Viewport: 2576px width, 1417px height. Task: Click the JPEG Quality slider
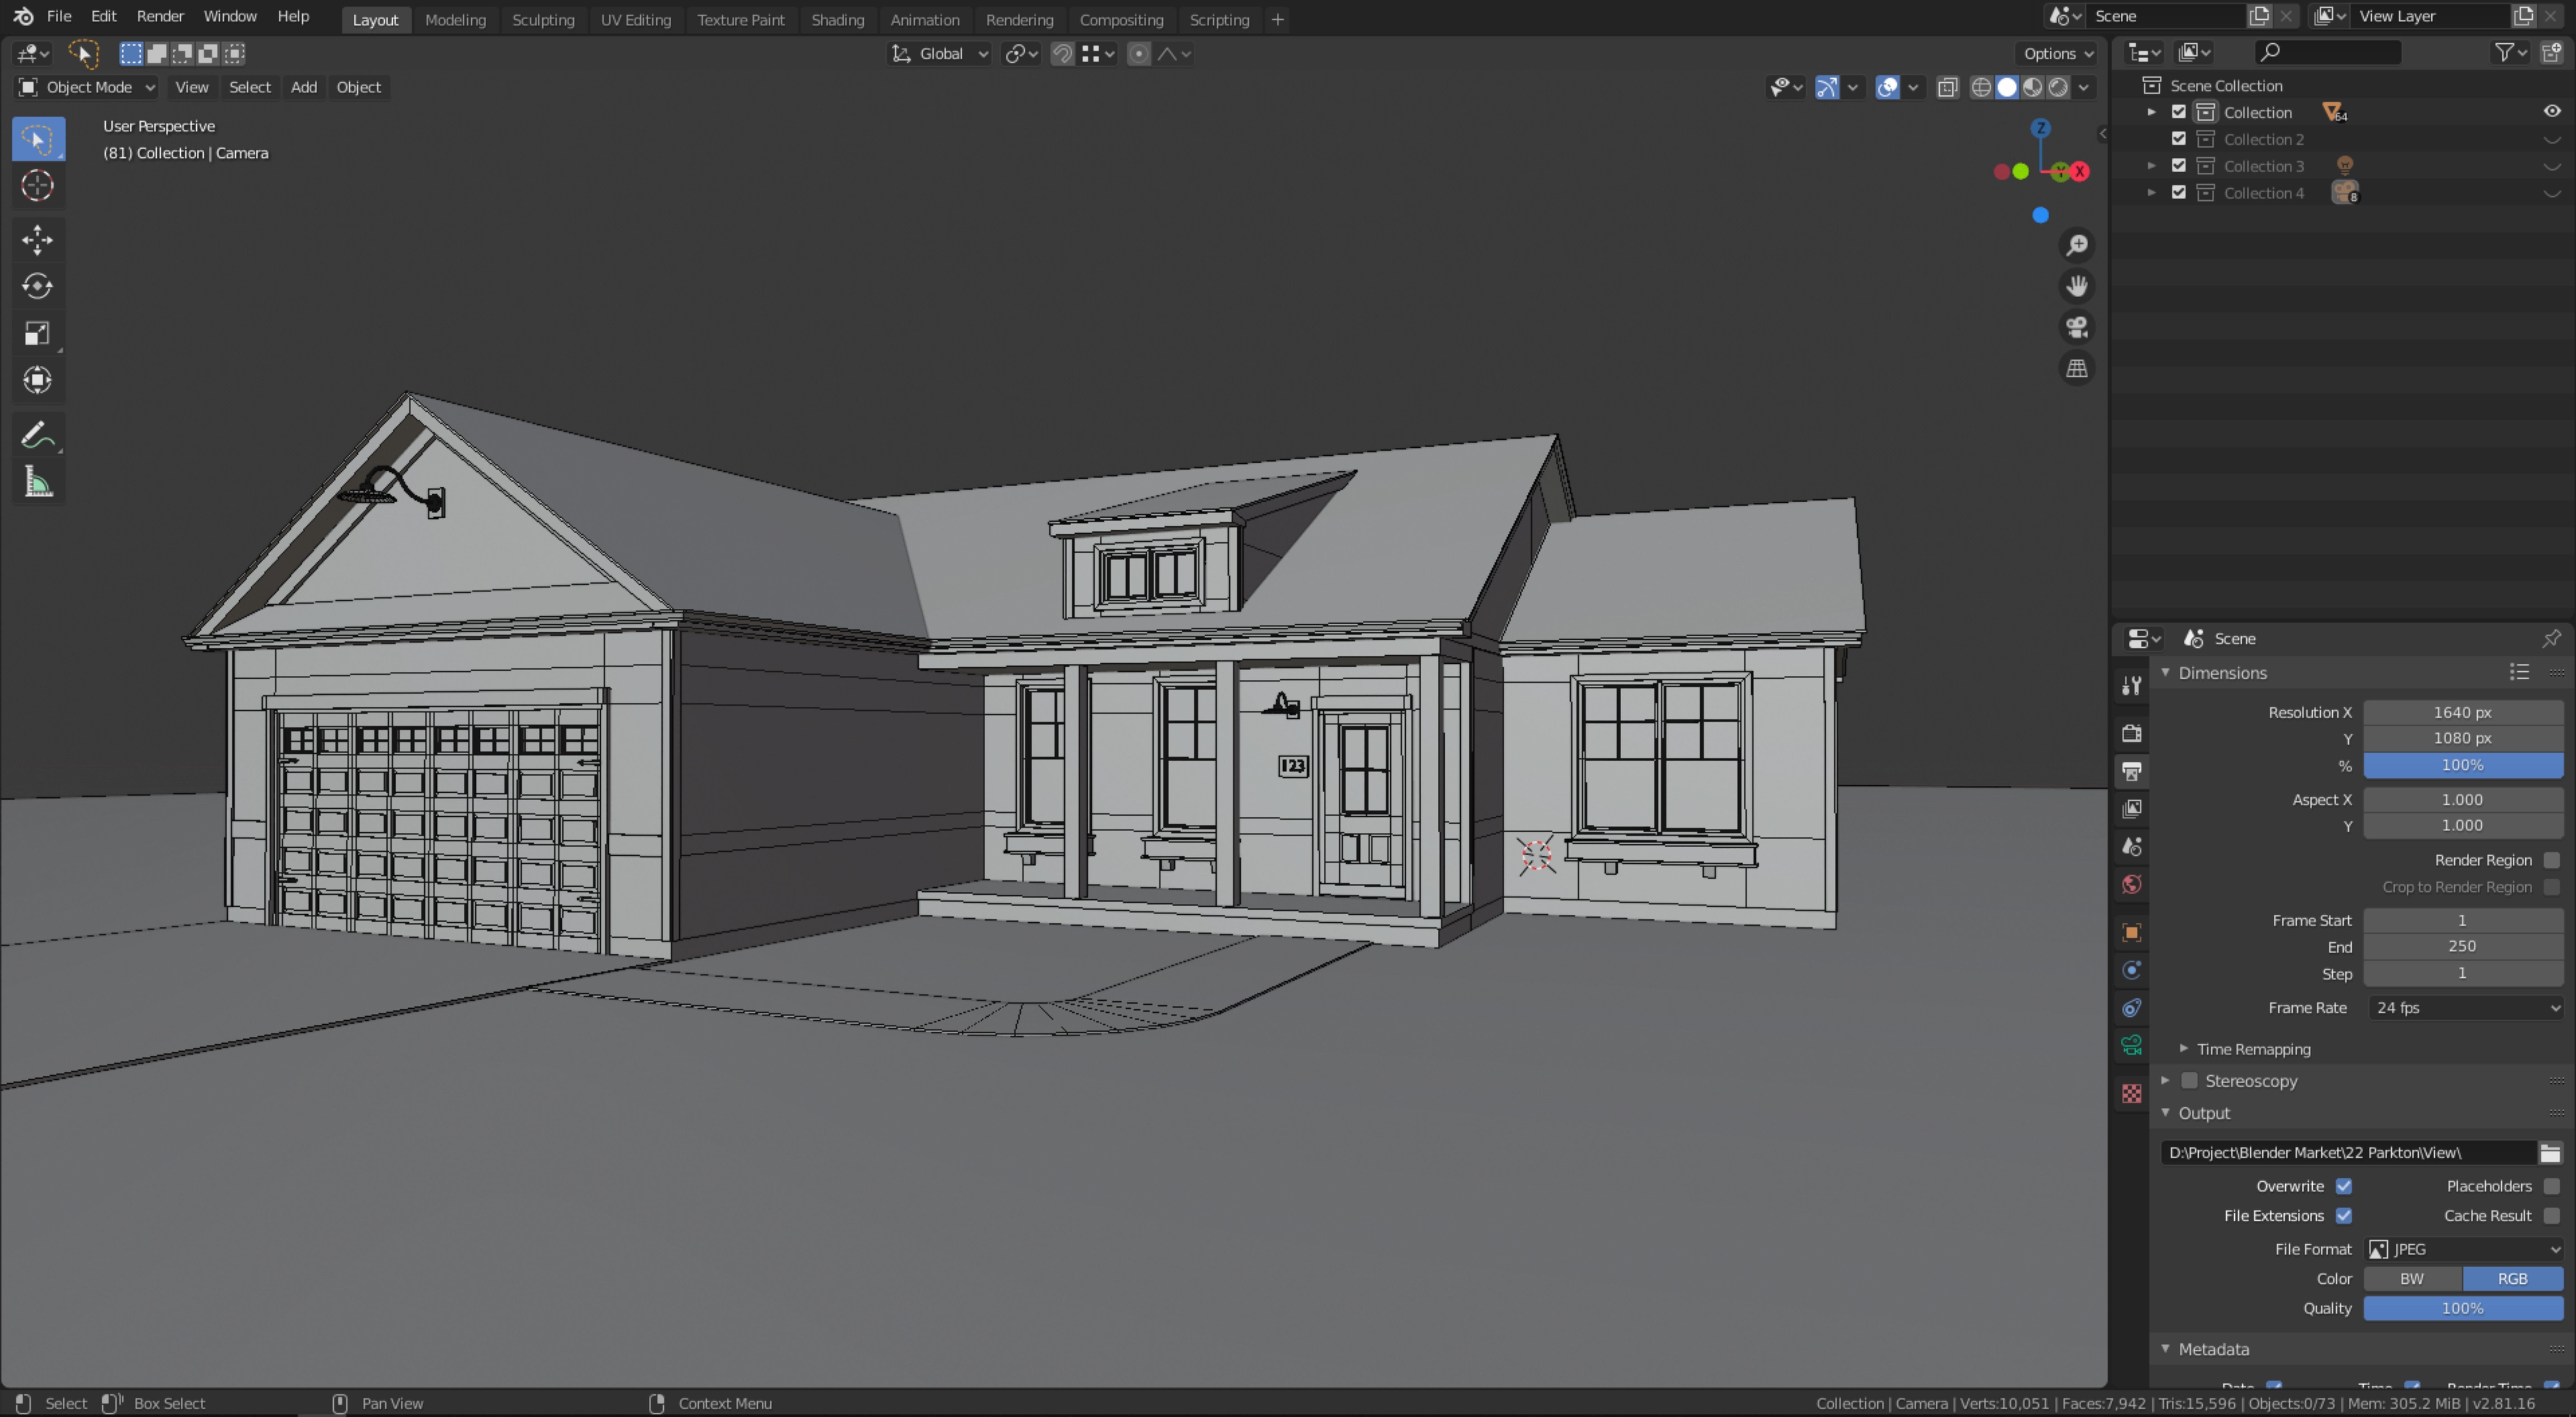pyautogui.click(x=2463, y=1309)
